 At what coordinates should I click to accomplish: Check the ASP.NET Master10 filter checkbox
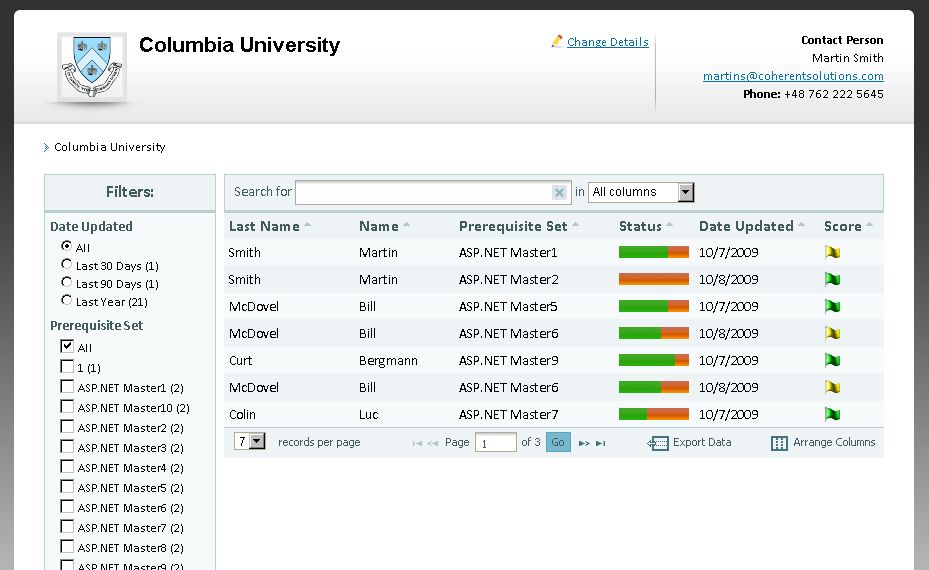pos(67,406)
